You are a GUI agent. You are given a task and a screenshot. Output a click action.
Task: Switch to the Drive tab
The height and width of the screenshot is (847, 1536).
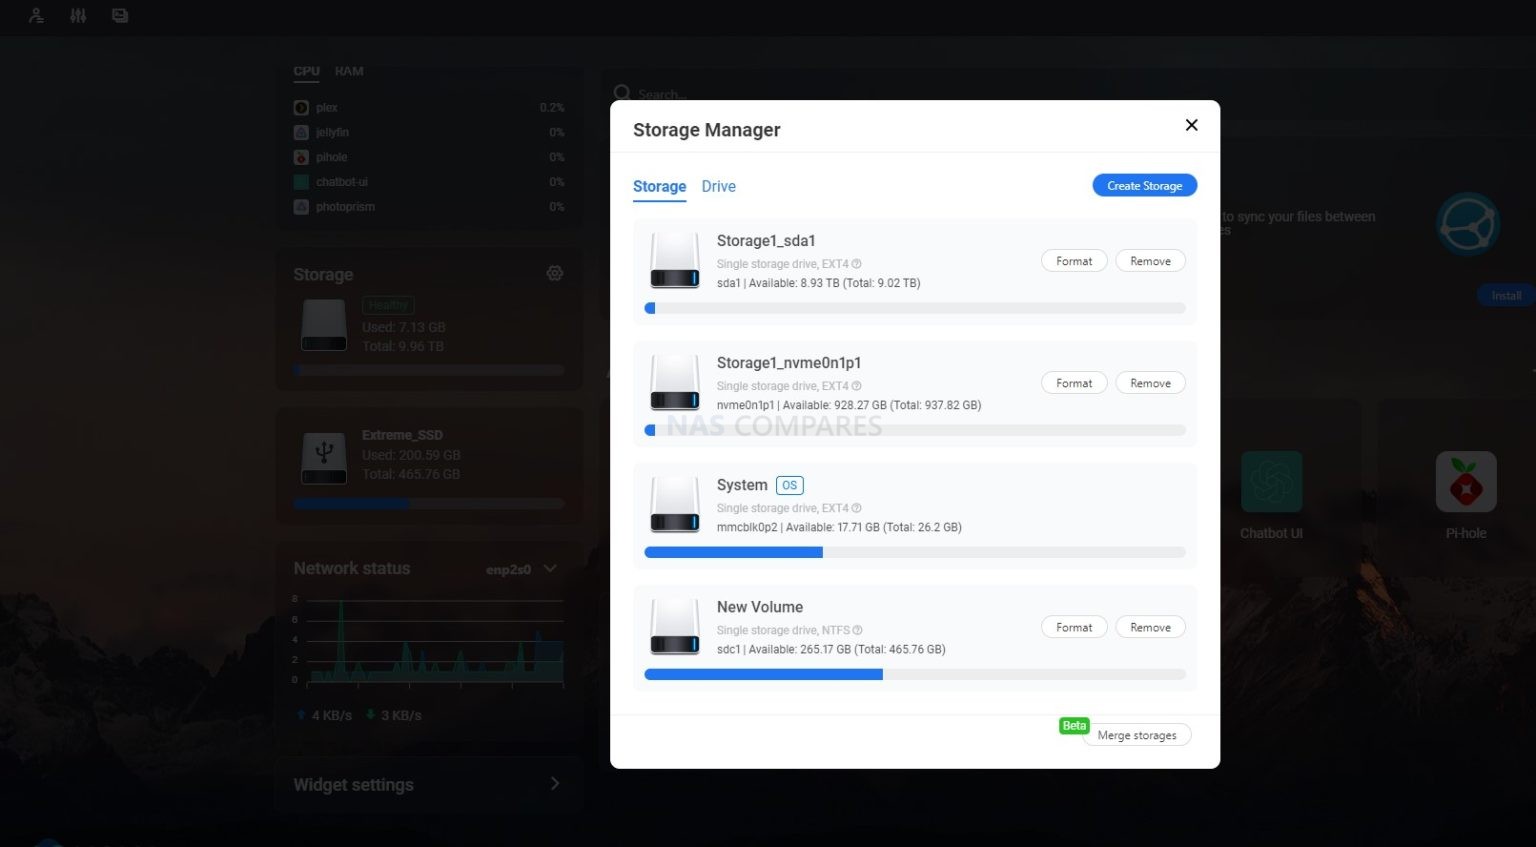coord(718,186)
